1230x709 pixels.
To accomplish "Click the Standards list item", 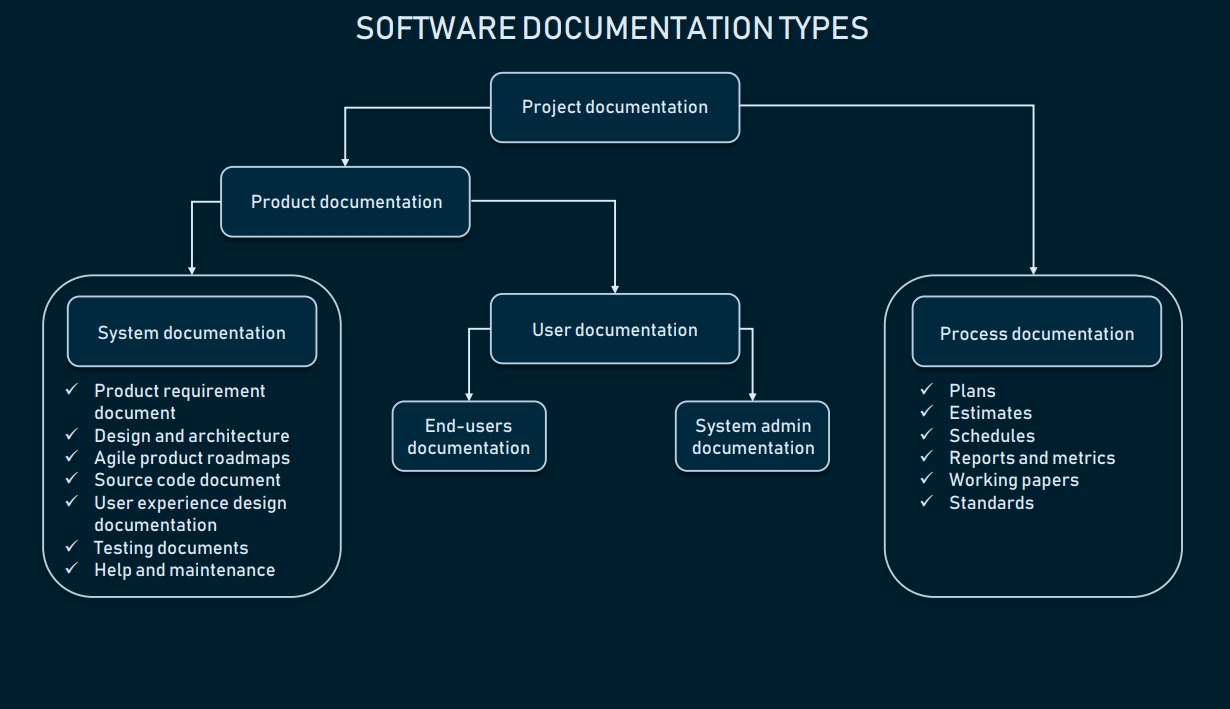I will click(991, 503).
